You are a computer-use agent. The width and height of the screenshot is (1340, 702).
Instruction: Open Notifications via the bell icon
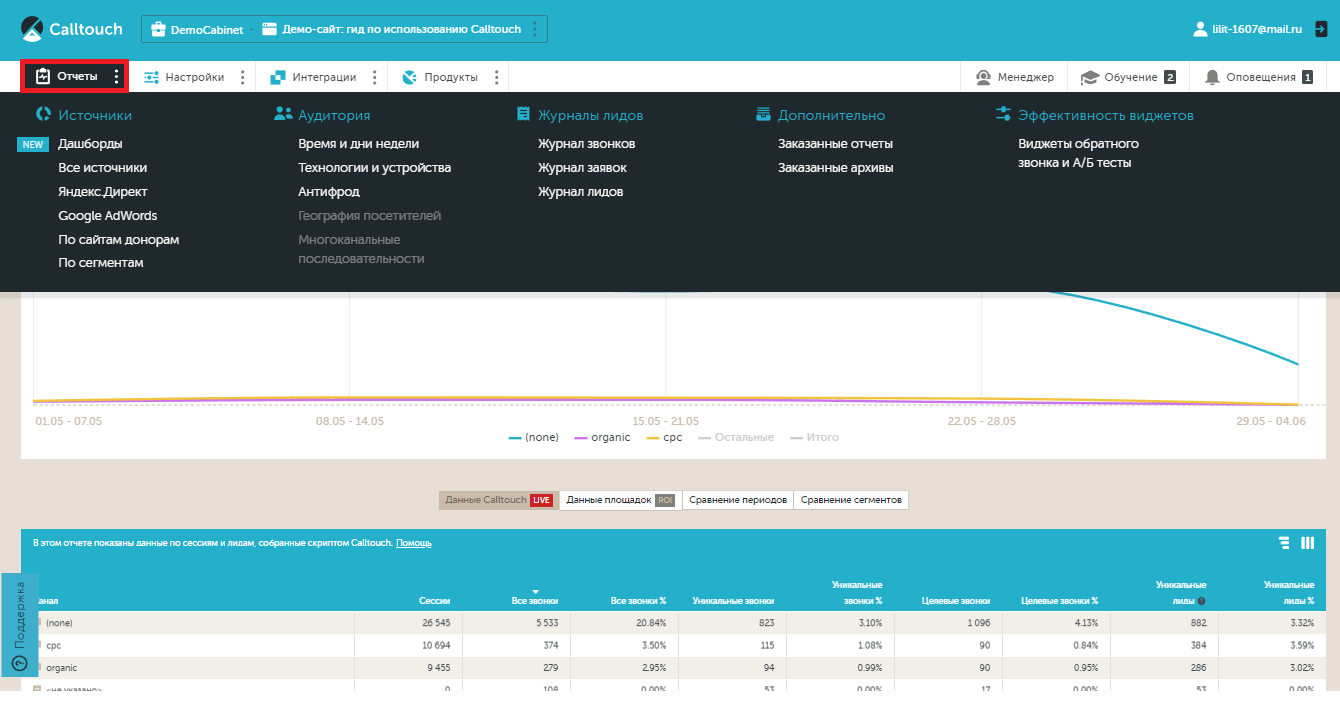click(1212, 77)
